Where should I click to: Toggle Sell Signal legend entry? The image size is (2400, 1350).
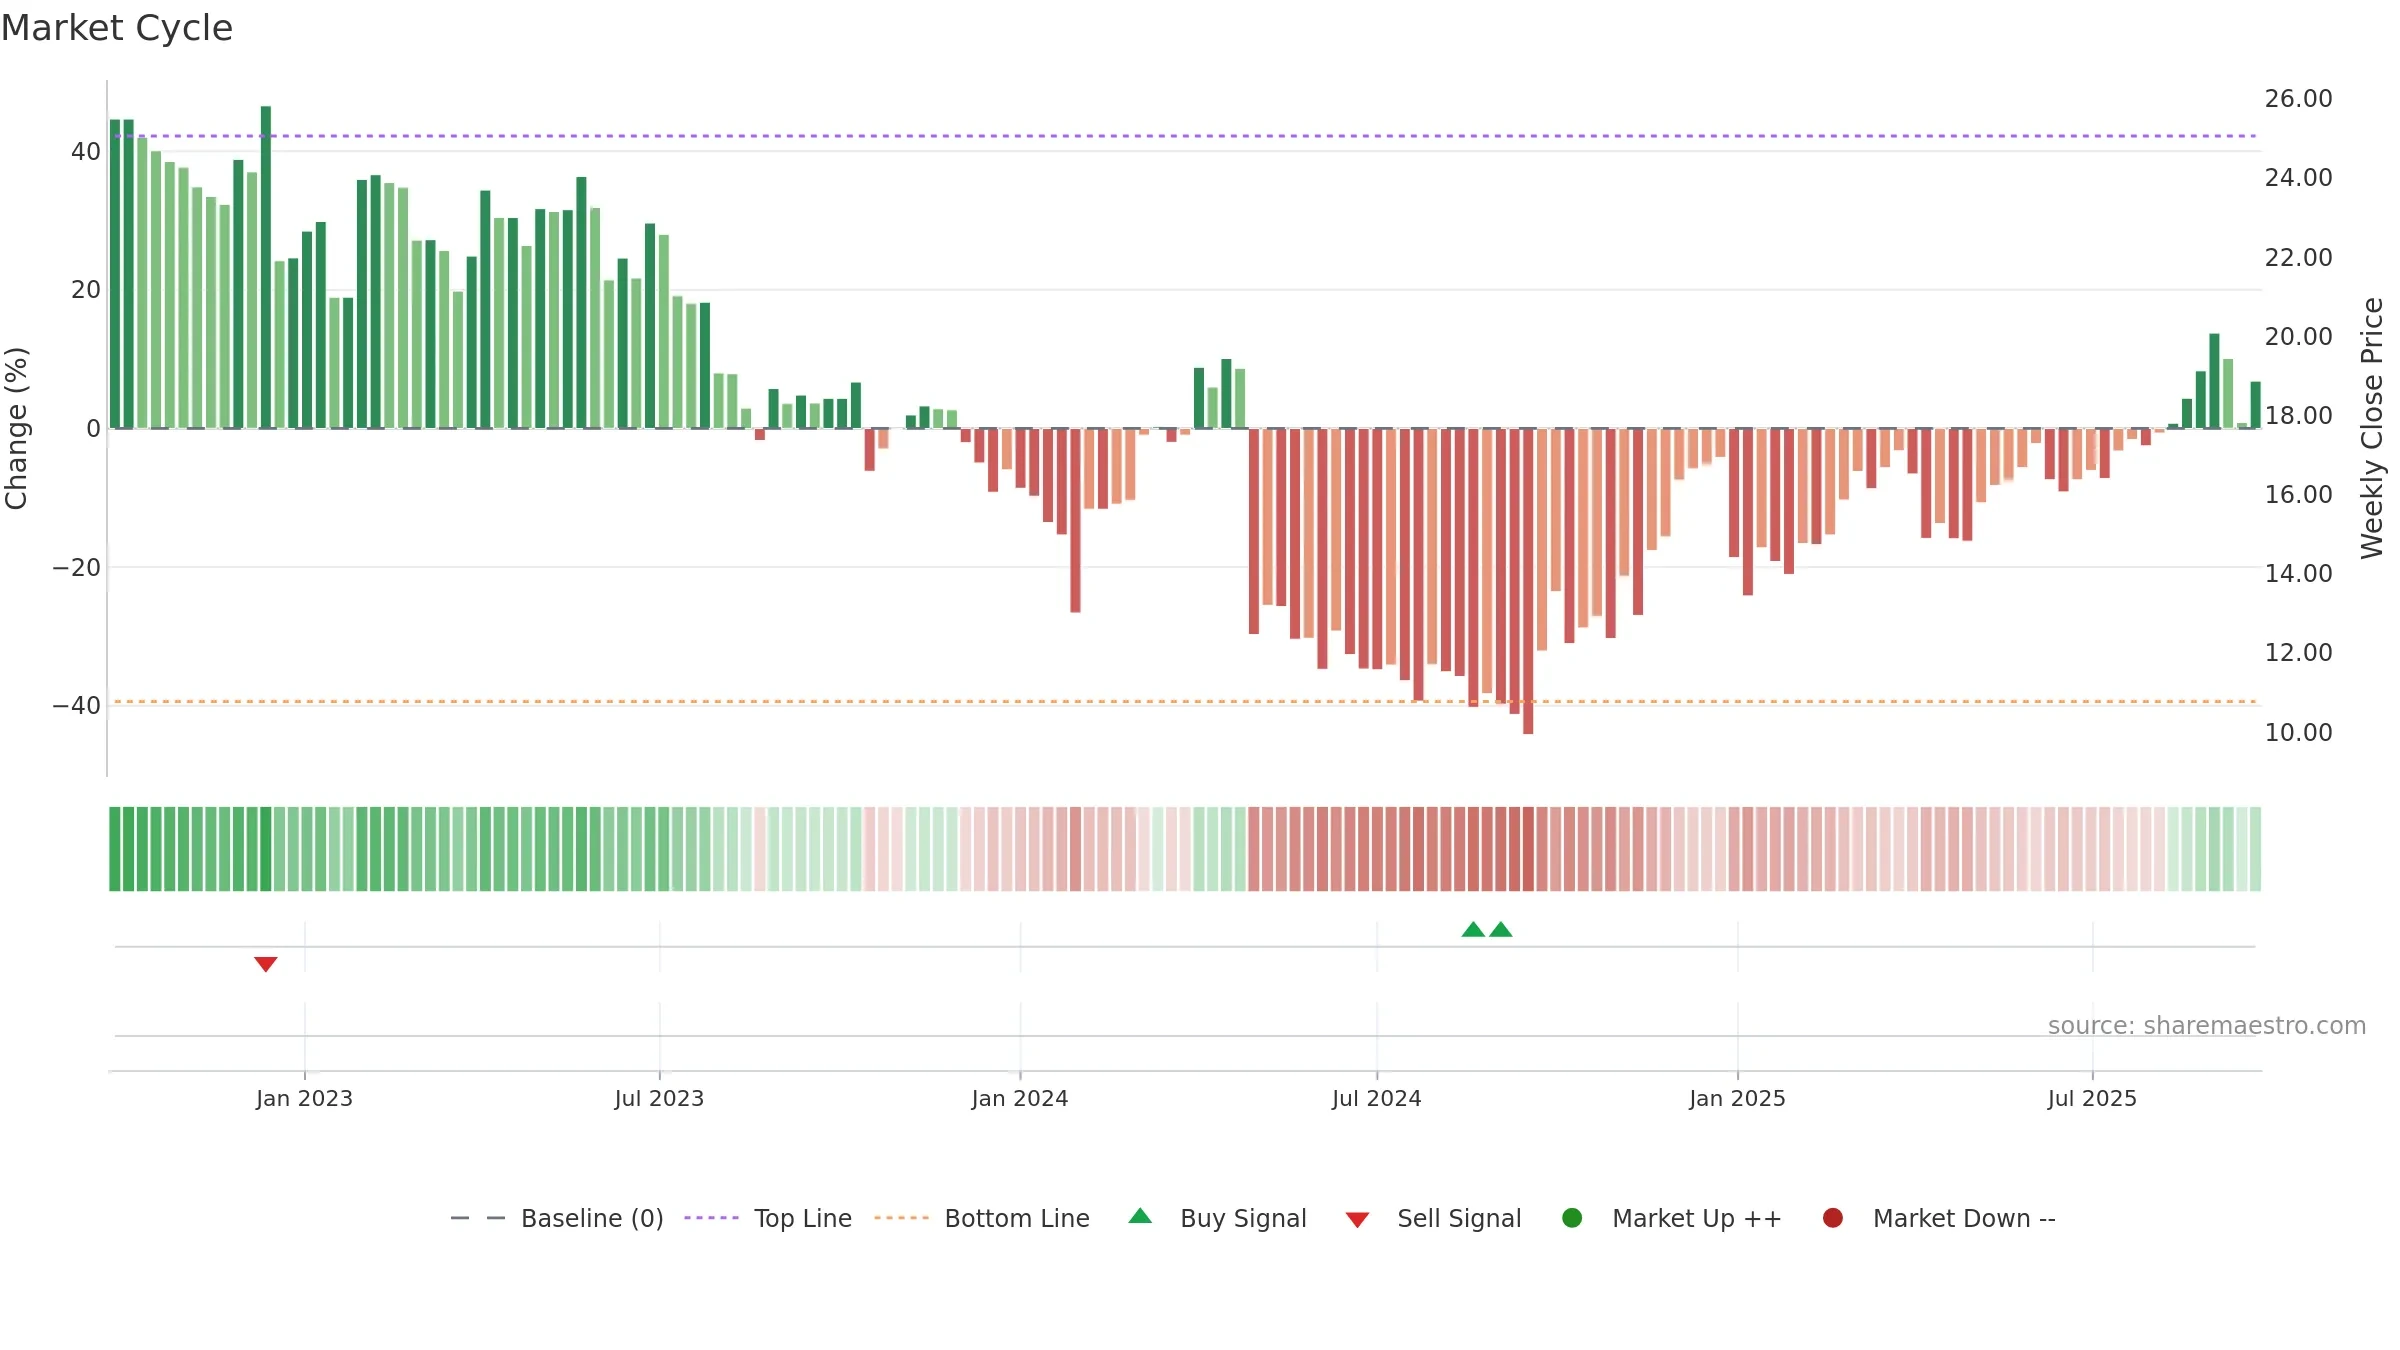point(1433,1218)
